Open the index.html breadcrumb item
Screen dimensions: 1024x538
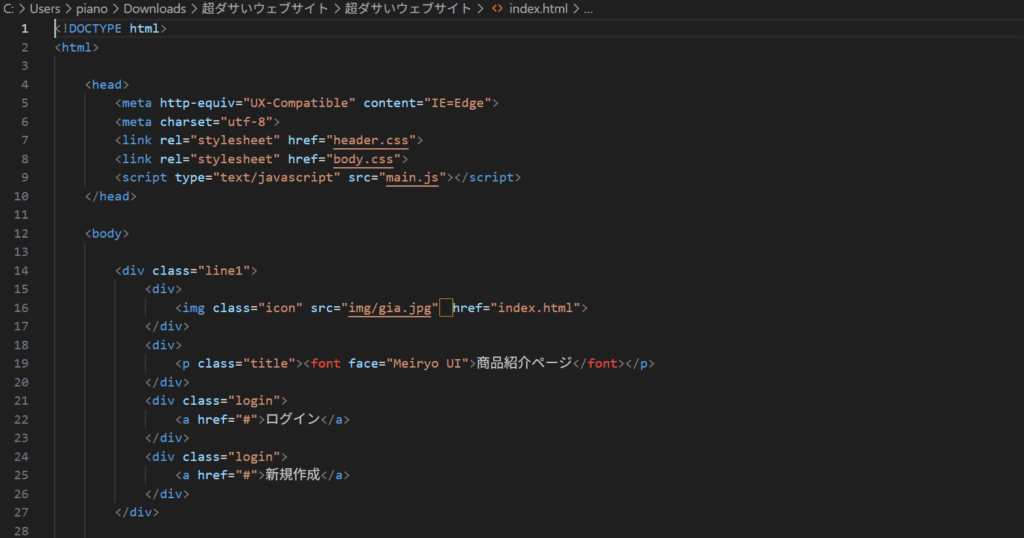click(x=538, y=9)
